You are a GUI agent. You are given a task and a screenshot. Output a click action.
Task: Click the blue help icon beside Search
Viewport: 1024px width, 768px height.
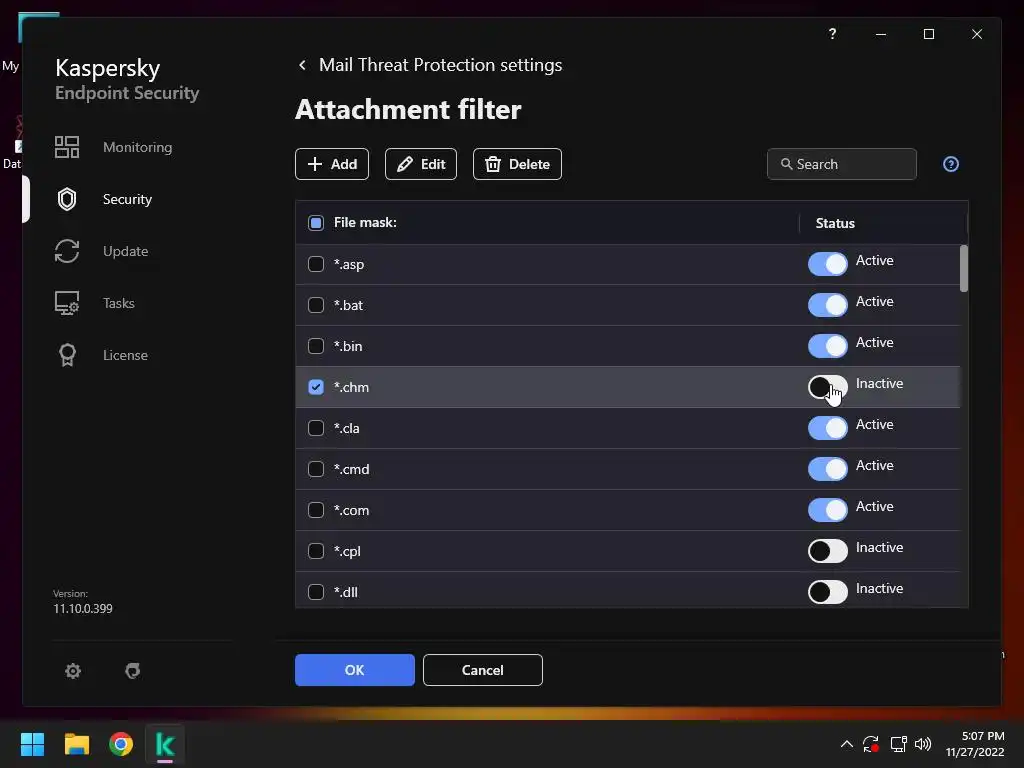coord(951,165)
